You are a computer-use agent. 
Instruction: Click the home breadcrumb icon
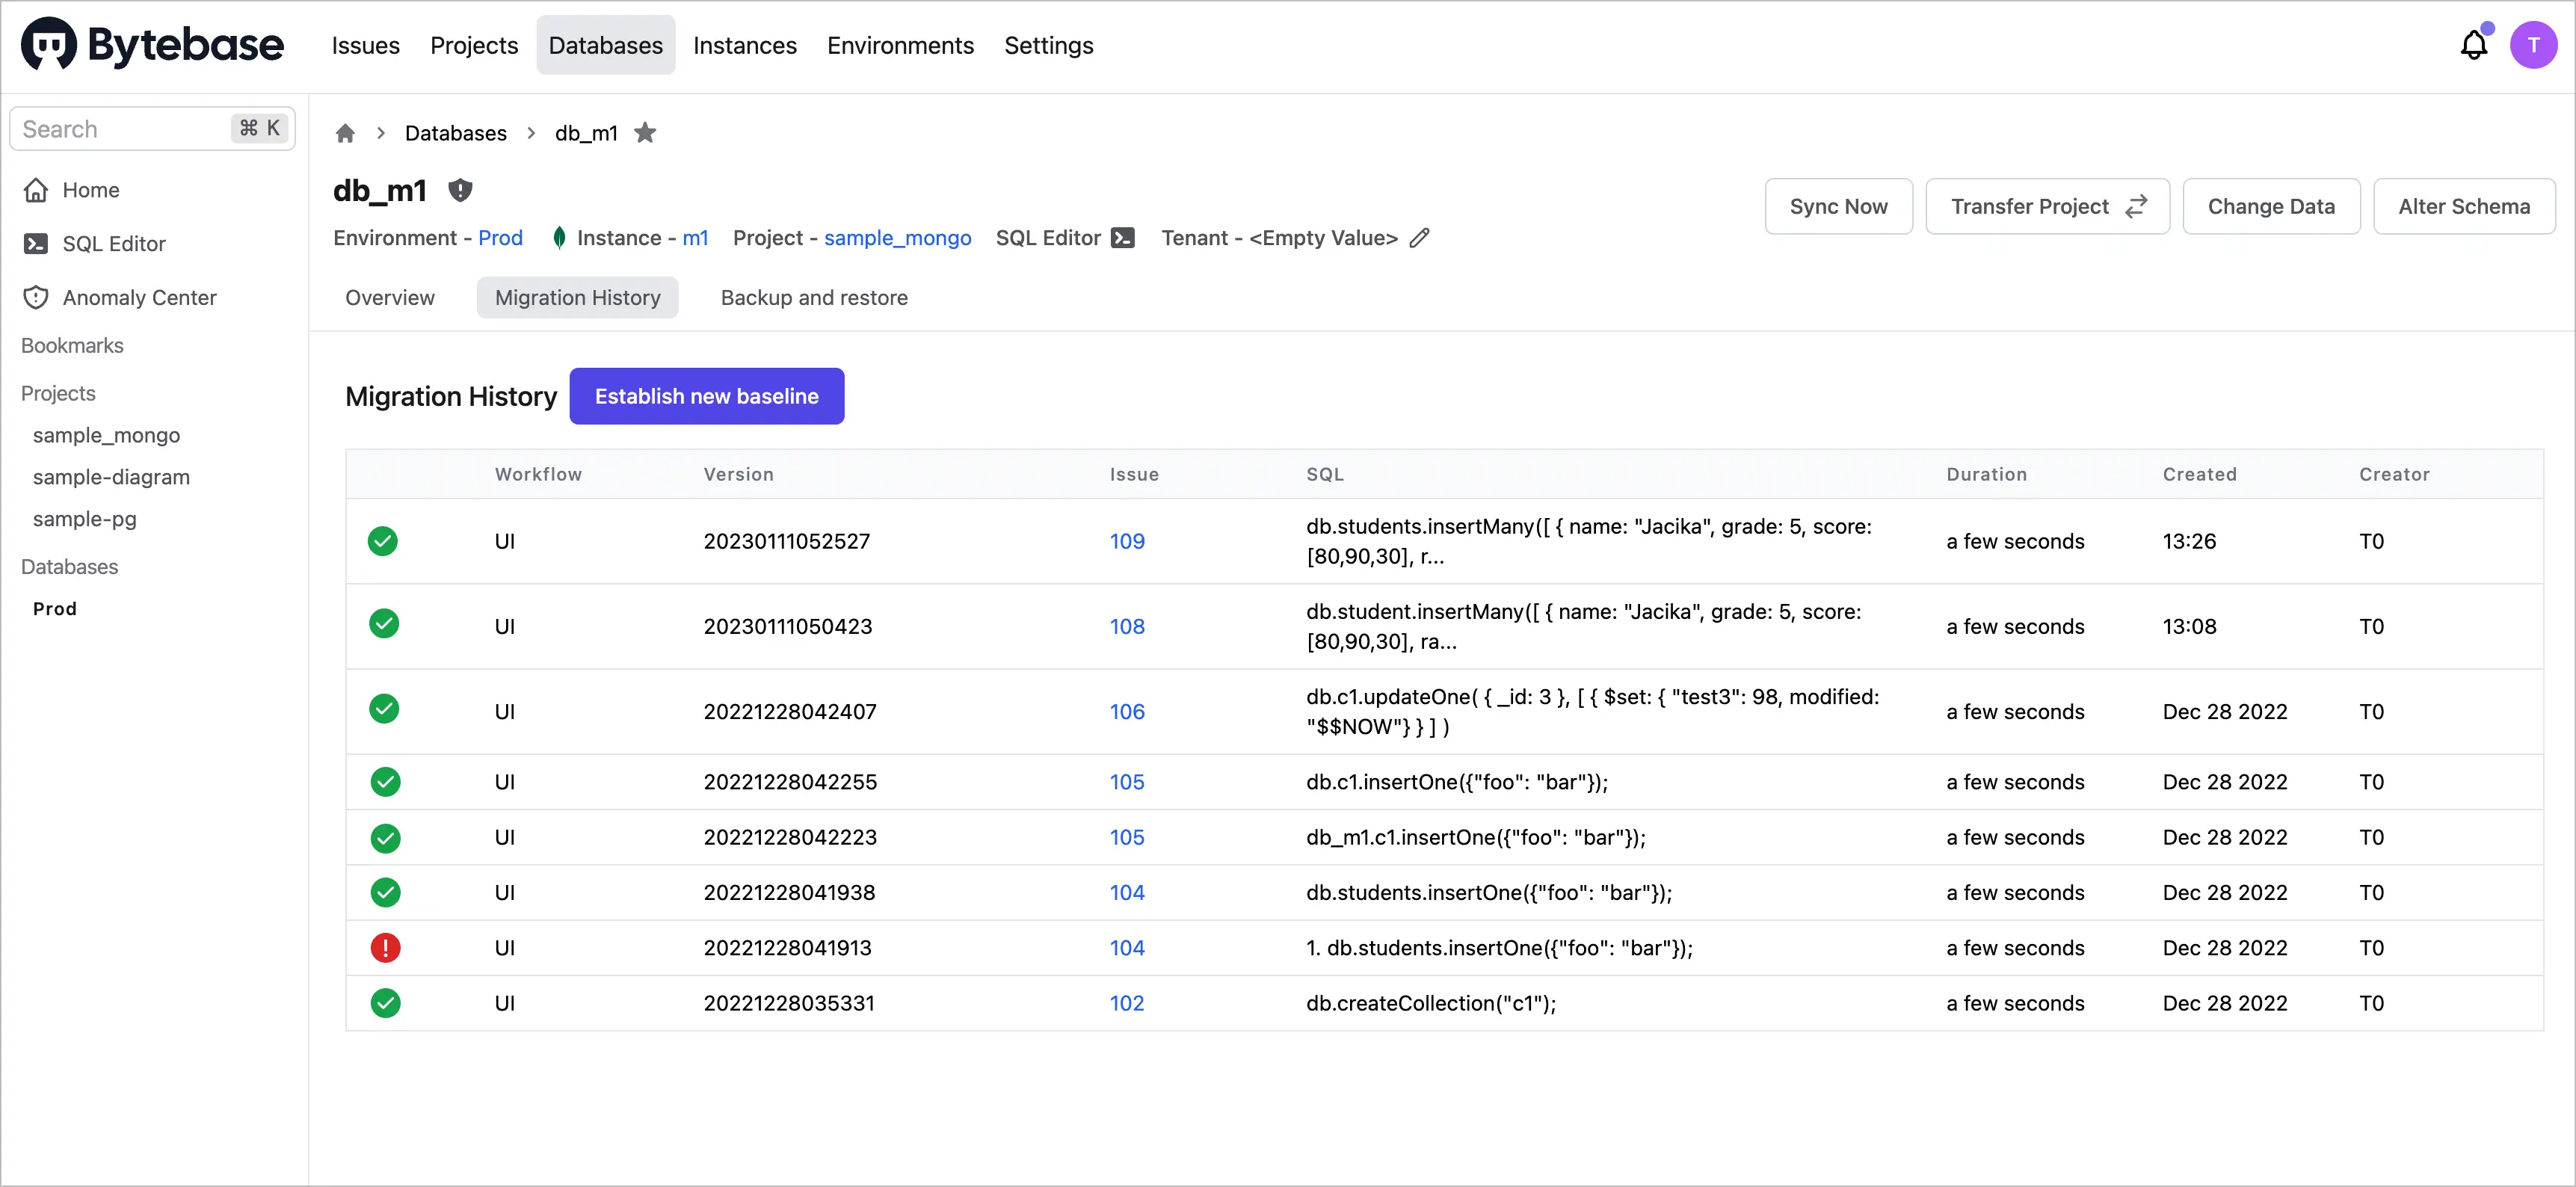pyautogui.click(x=345, y=133)
